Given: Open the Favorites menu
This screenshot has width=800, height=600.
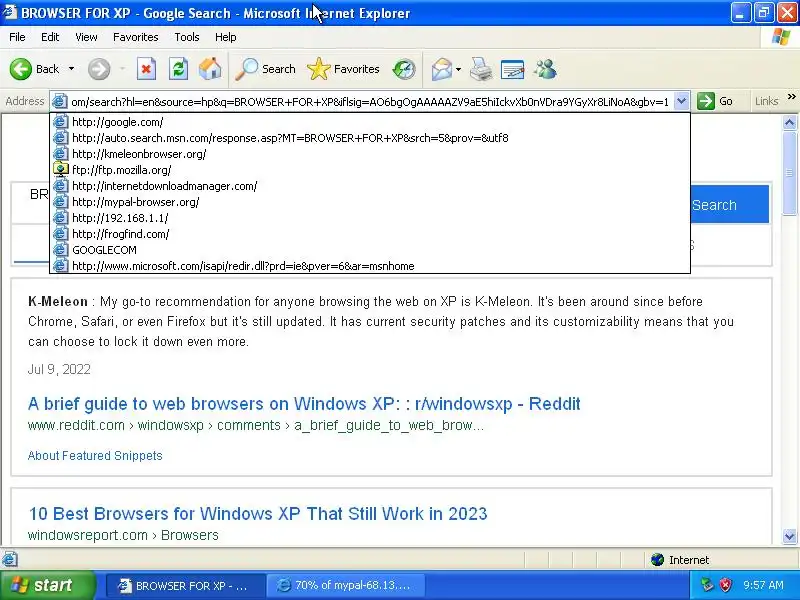Looking at the screenshot, I should (136, 37).
